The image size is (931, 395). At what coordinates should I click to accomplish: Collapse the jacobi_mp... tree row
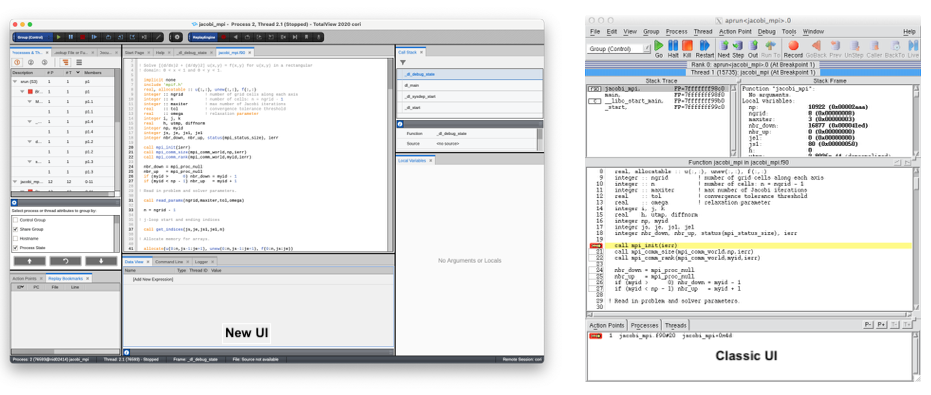[14, 181]
